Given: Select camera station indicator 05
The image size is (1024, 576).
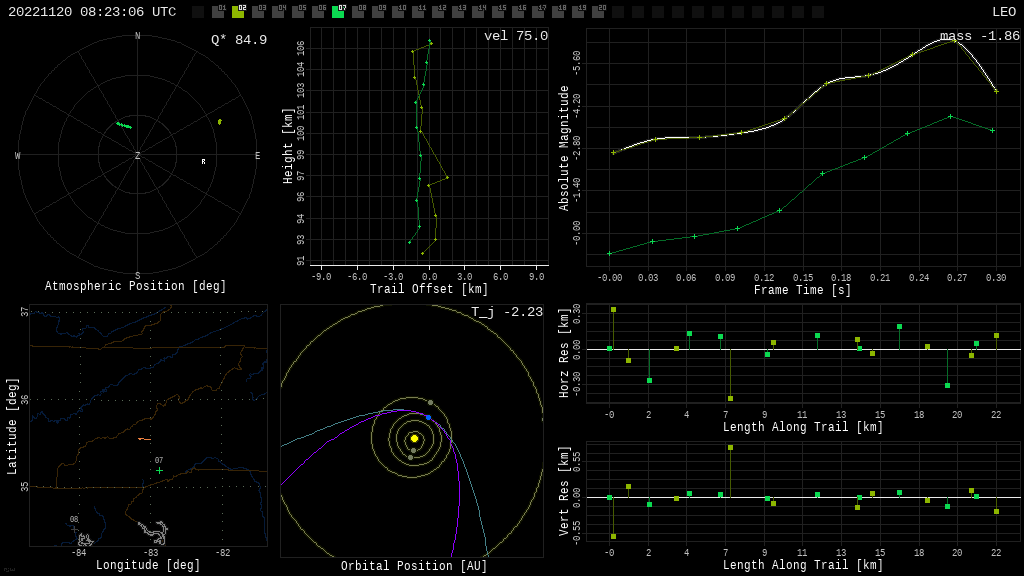Looking at the screenshot, I should pyautogui.click(x=298, y=12).
